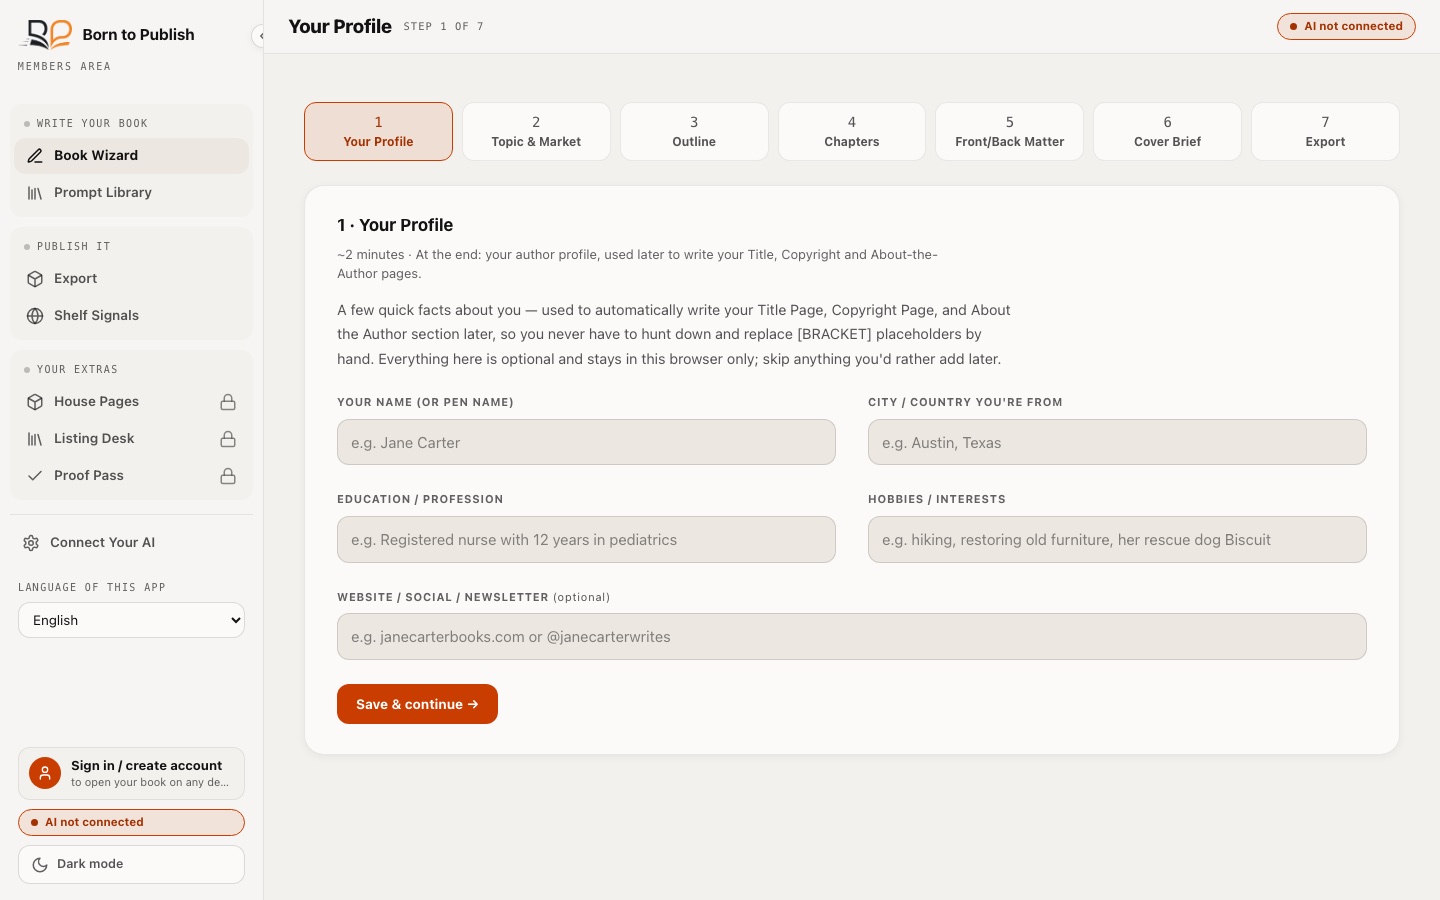Click the Shelf Signals globe icon
1440x900 pixels.
point(35,316)
